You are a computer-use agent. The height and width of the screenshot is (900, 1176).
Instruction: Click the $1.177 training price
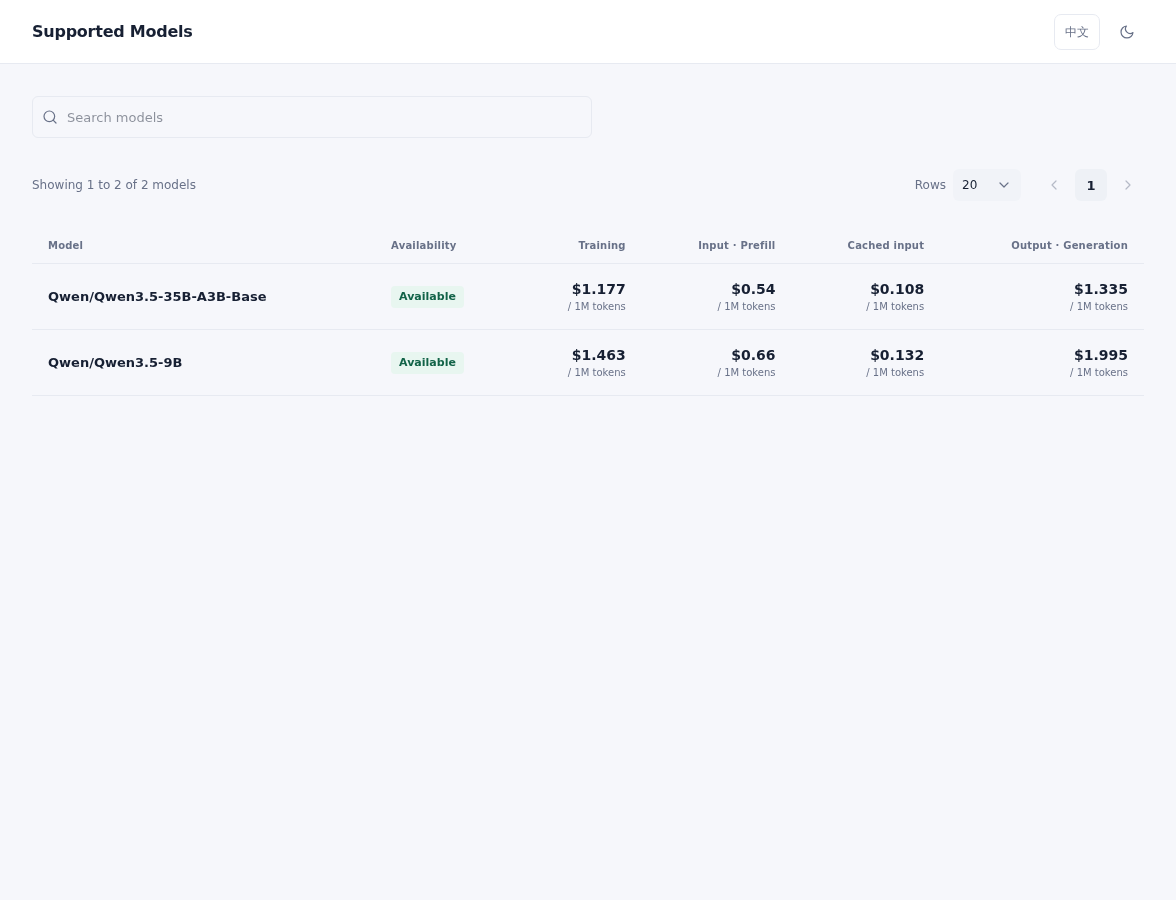point(598,289)
